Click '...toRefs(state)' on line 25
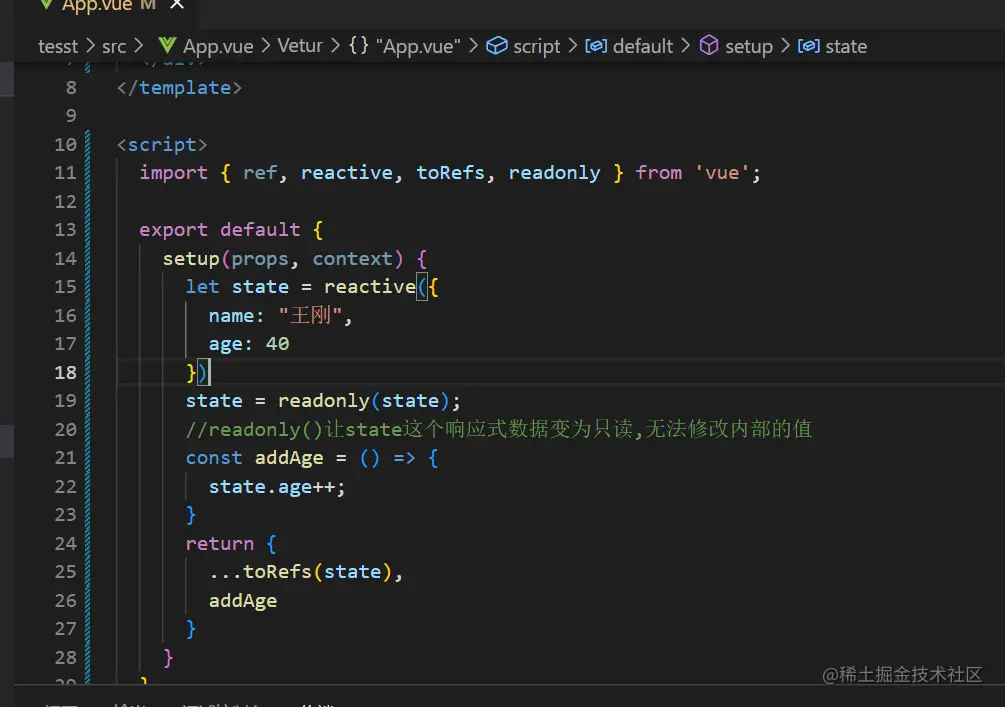Image resolution: width=1005 pixels, height=707 pixels. 301,572
